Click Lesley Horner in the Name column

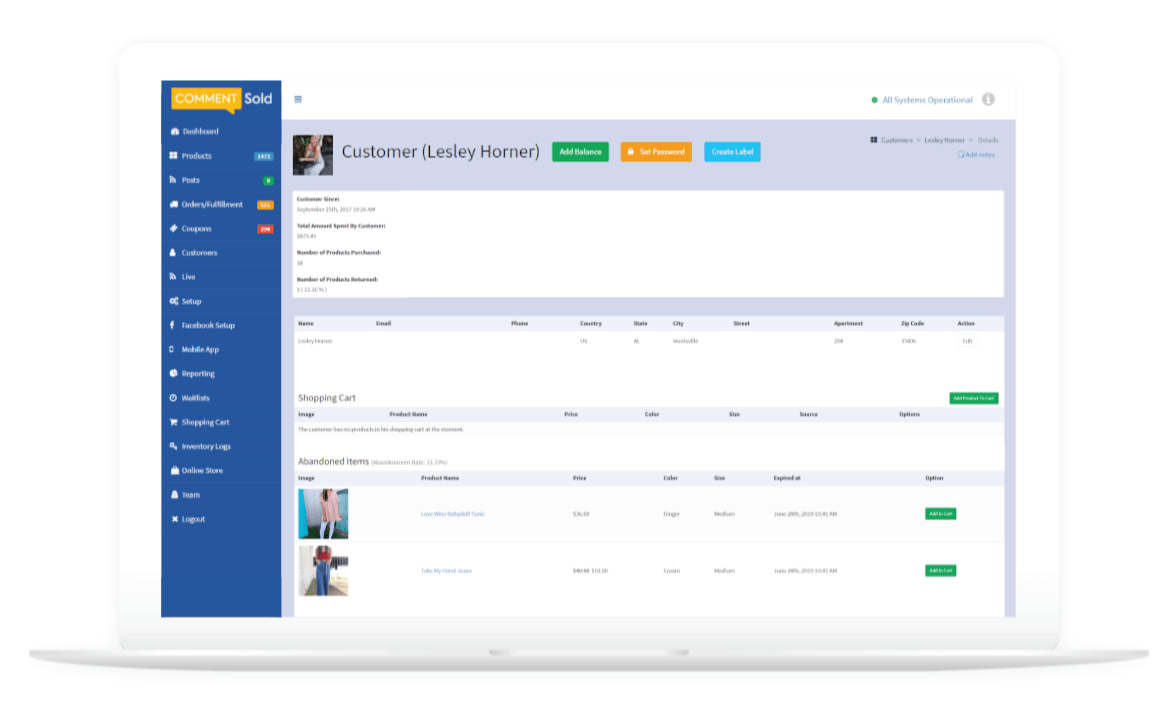[x=315, y=341]
